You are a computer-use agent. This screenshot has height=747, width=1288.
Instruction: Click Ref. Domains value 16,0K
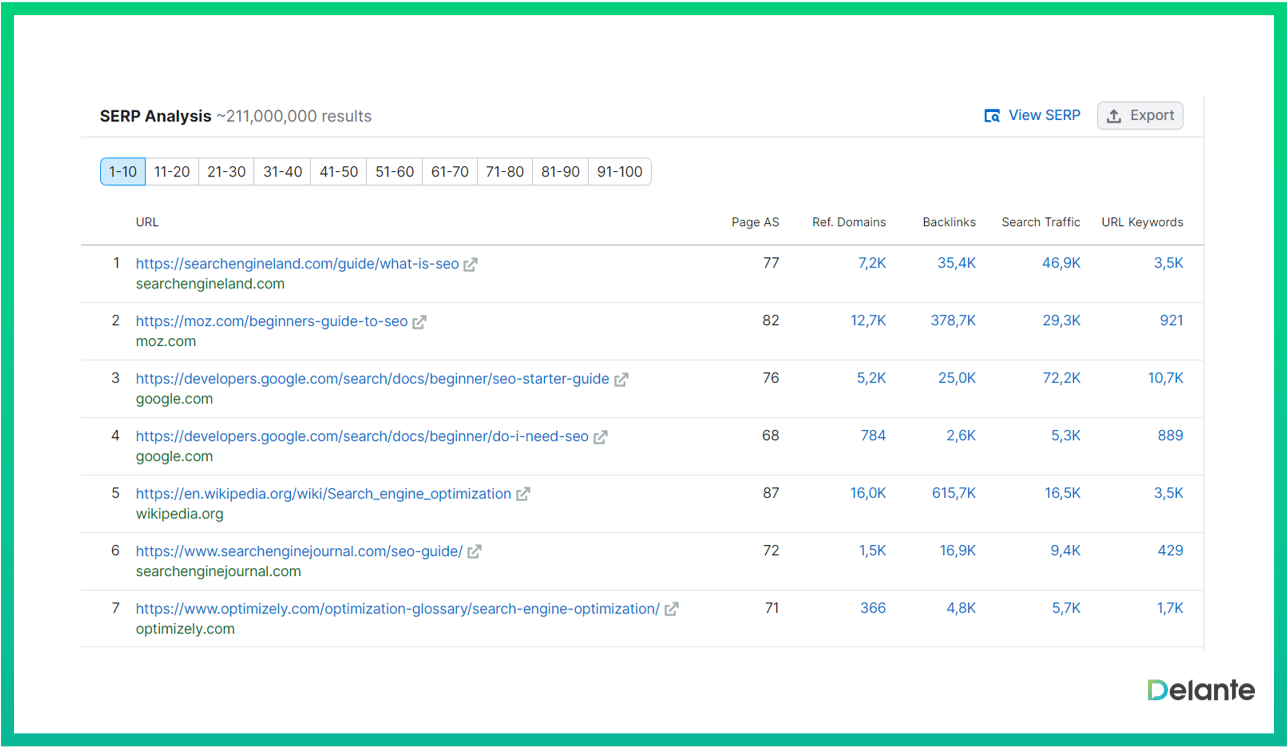pyautogui.click(x=868, y=493)
